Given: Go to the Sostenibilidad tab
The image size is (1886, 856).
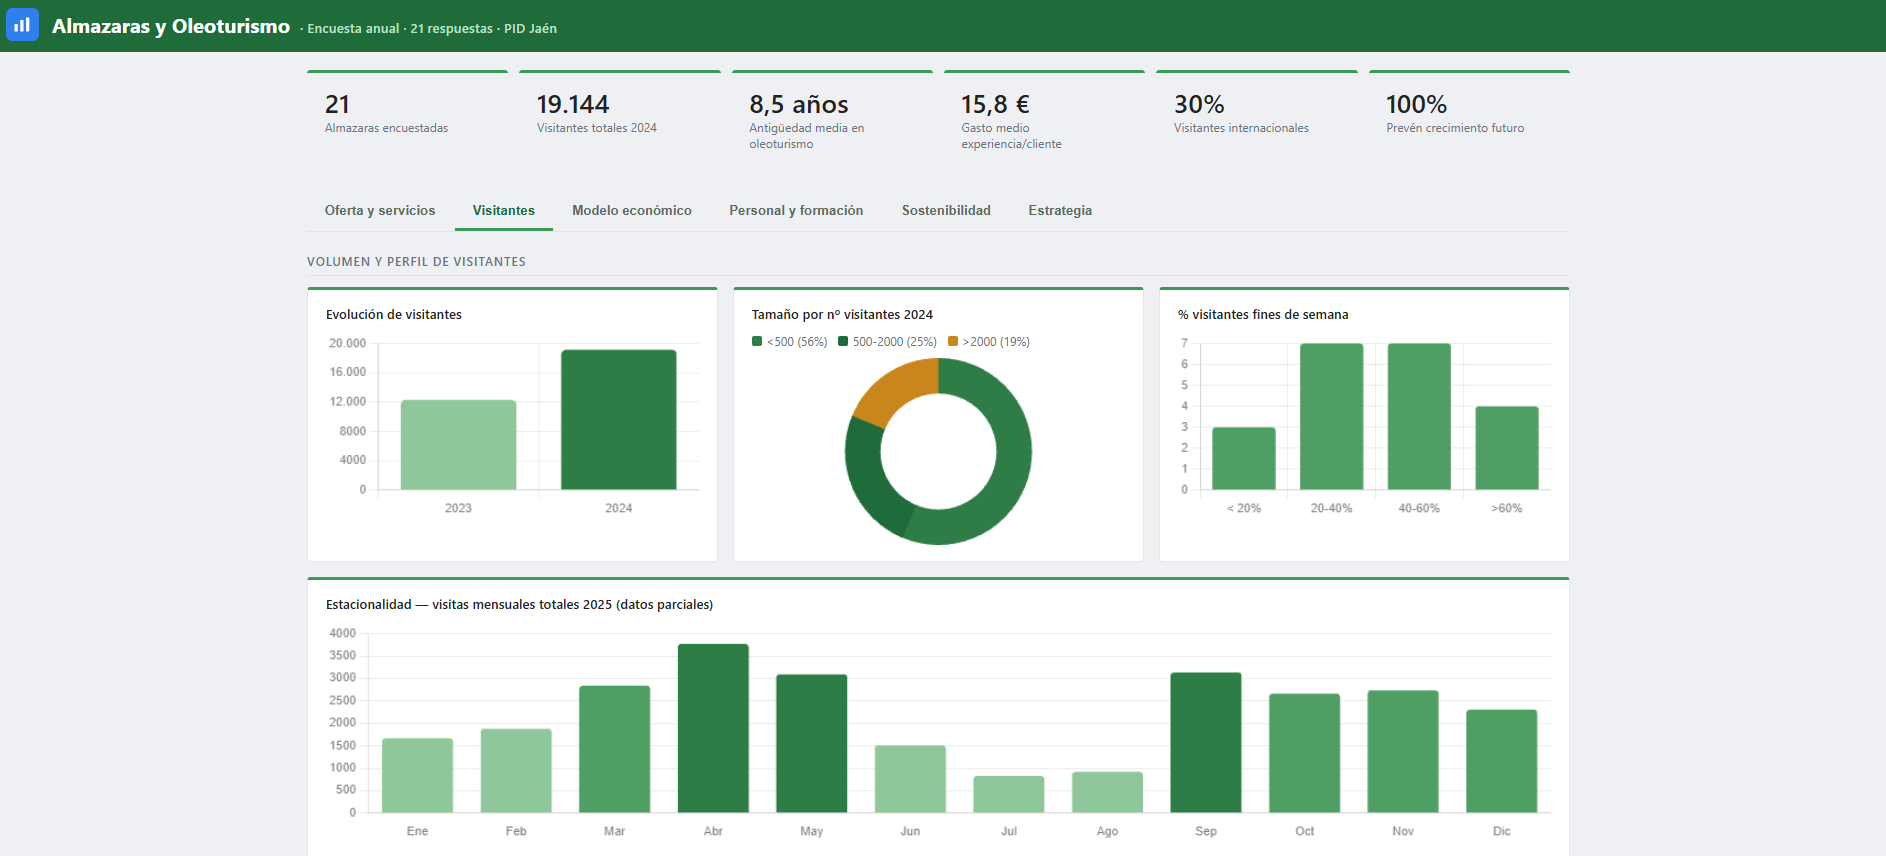Looking at the screenshot, I should tap(946, 210).
